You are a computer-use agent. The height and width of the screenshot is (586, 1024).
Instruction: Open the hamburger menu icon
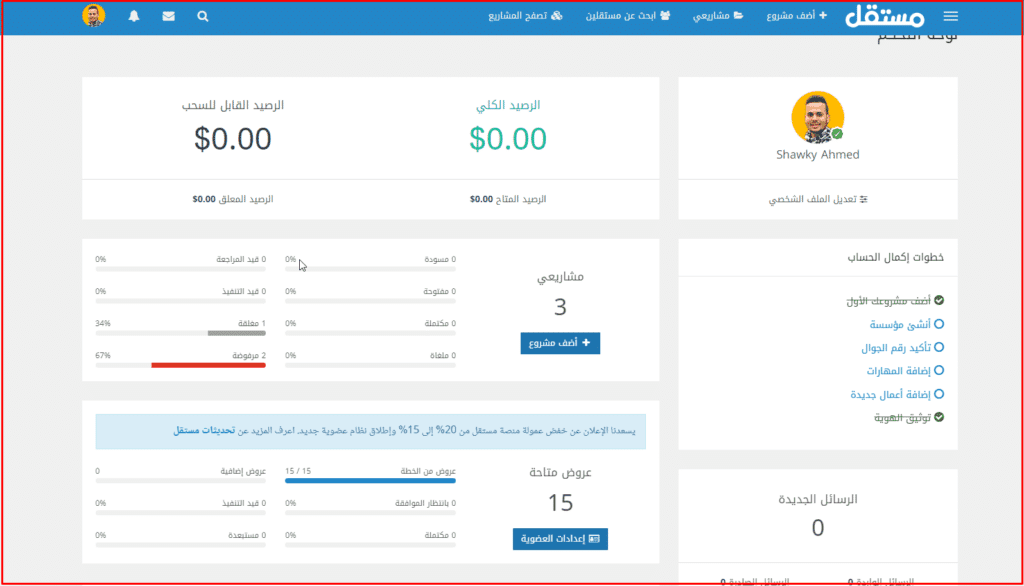pos(950,16)
